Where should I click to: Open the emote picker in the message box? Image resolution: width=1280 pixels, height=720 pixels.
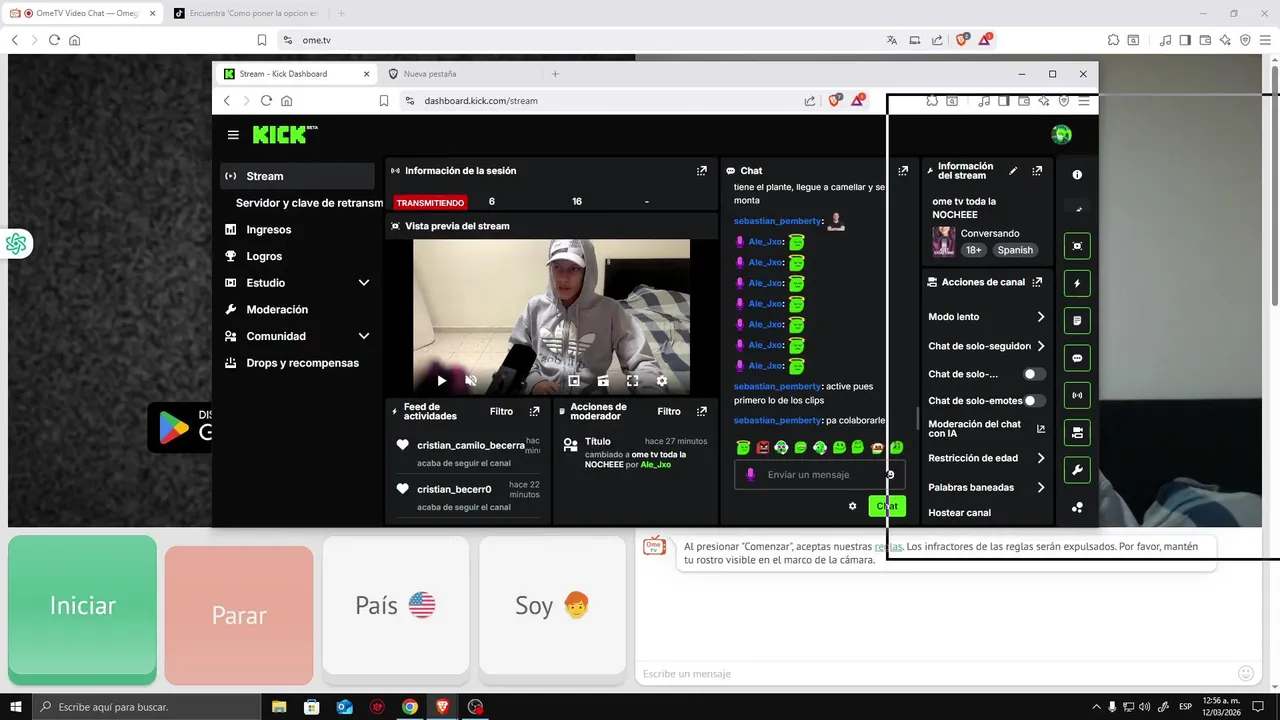(890, 475)
